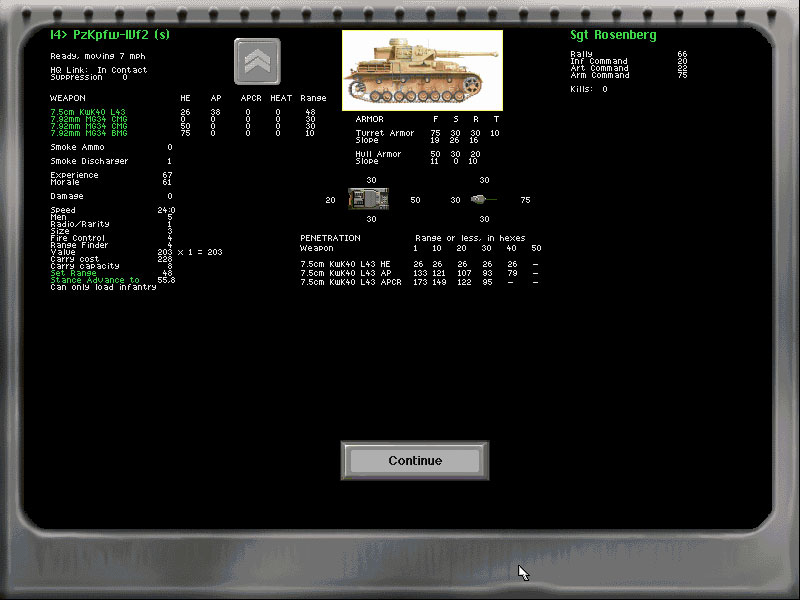Click the Panzer IV tank picture

pos(422,70)
